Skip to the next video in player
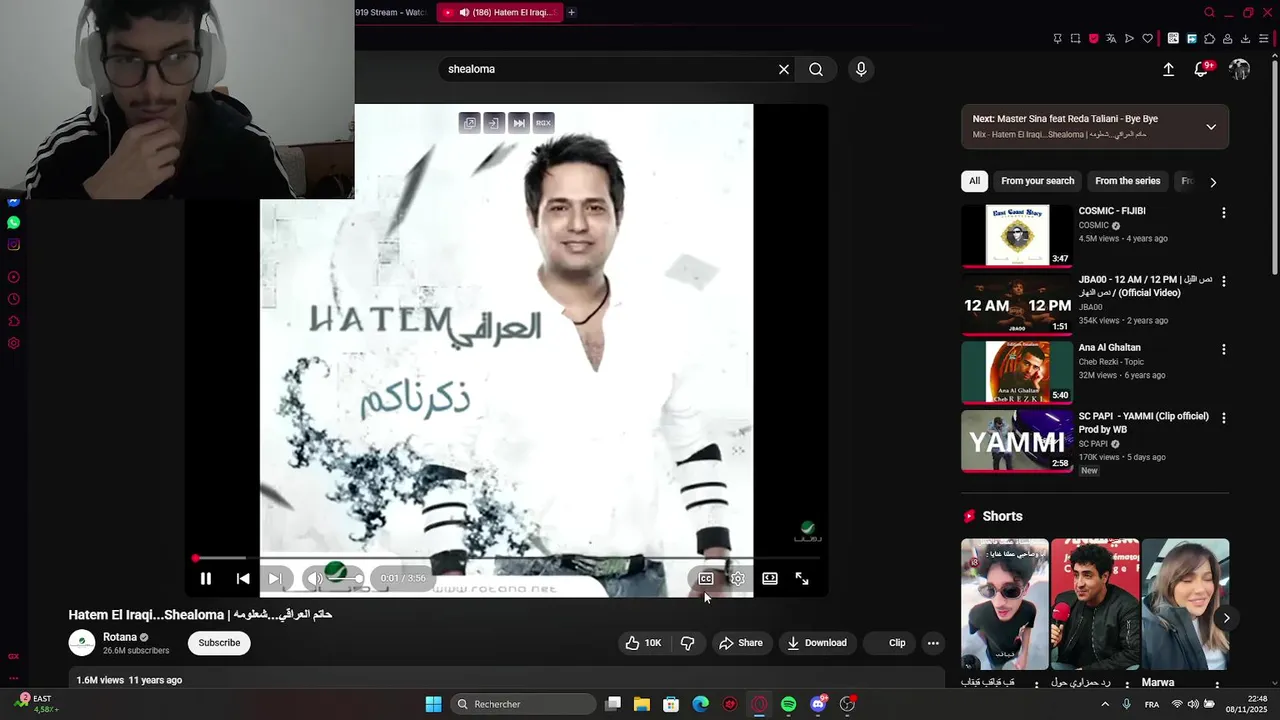The image size is (1280, 720). coord(275,578)
